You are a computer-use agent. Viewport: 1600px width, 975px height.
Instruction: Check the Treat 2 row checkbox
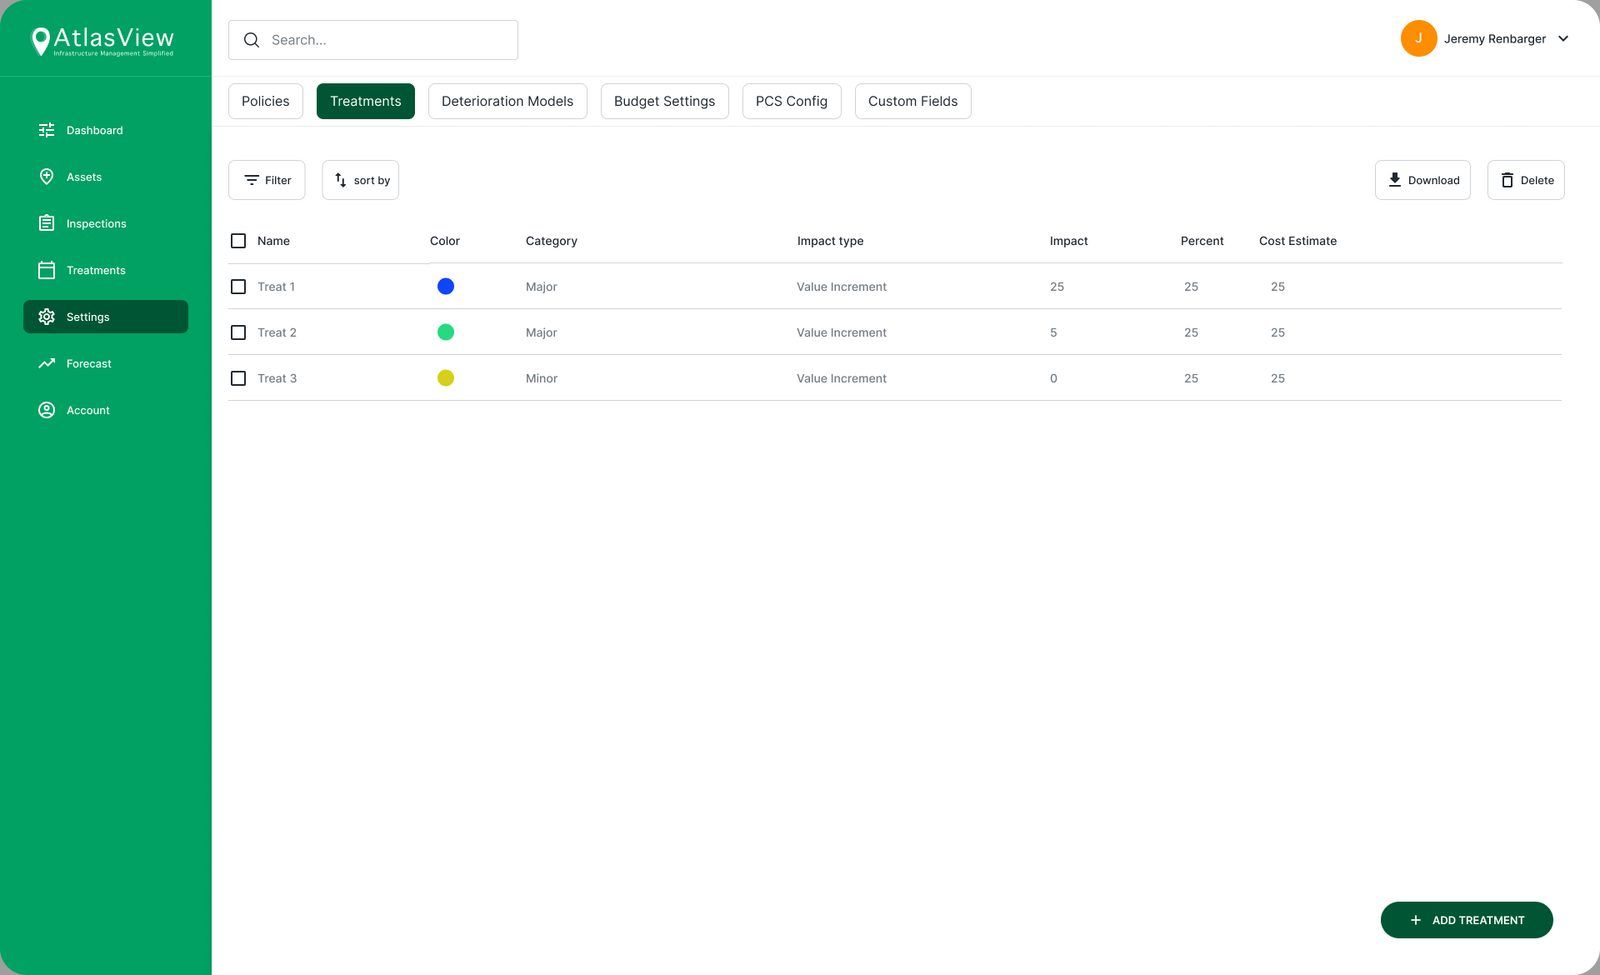238,333
